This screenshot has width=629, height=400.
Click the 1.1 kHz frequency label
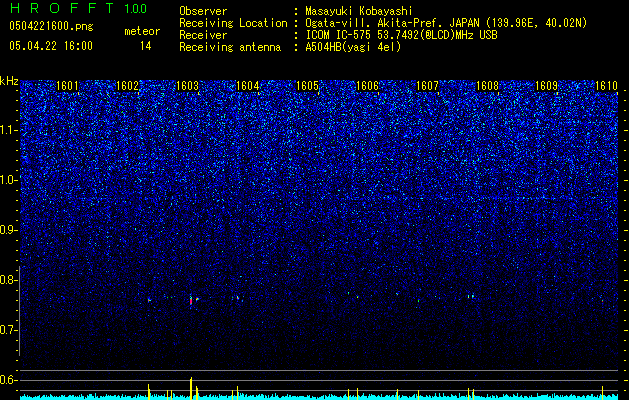pos(9,131)
